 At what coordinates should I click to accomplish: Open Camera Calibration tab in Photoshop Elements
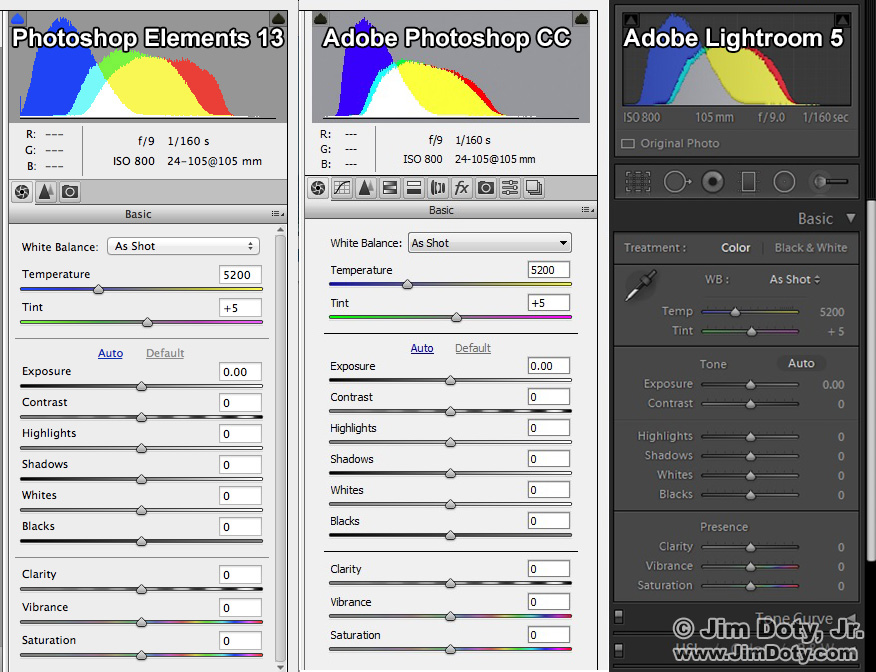coord(70,192)
